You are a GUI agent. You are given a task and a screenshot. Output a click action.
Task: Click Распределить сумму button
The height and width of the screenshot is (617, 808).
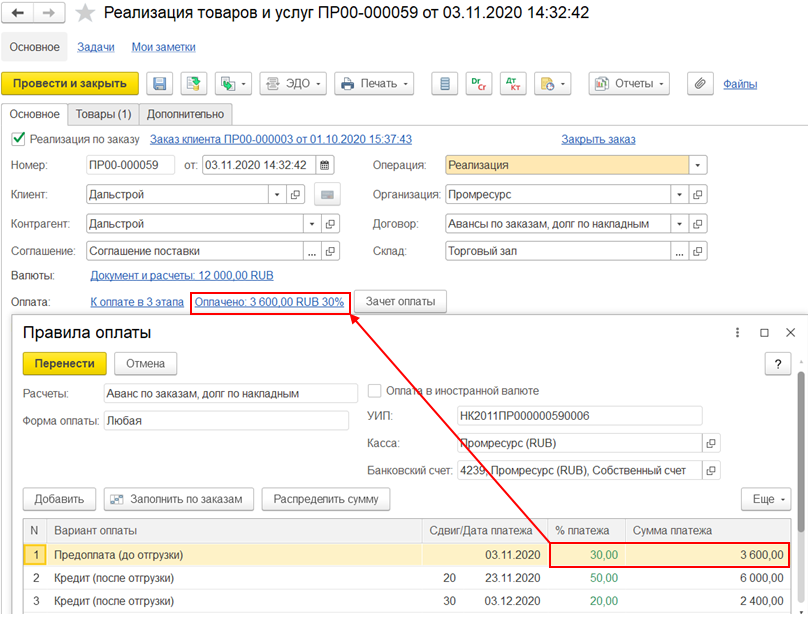[x=326, y=499]
